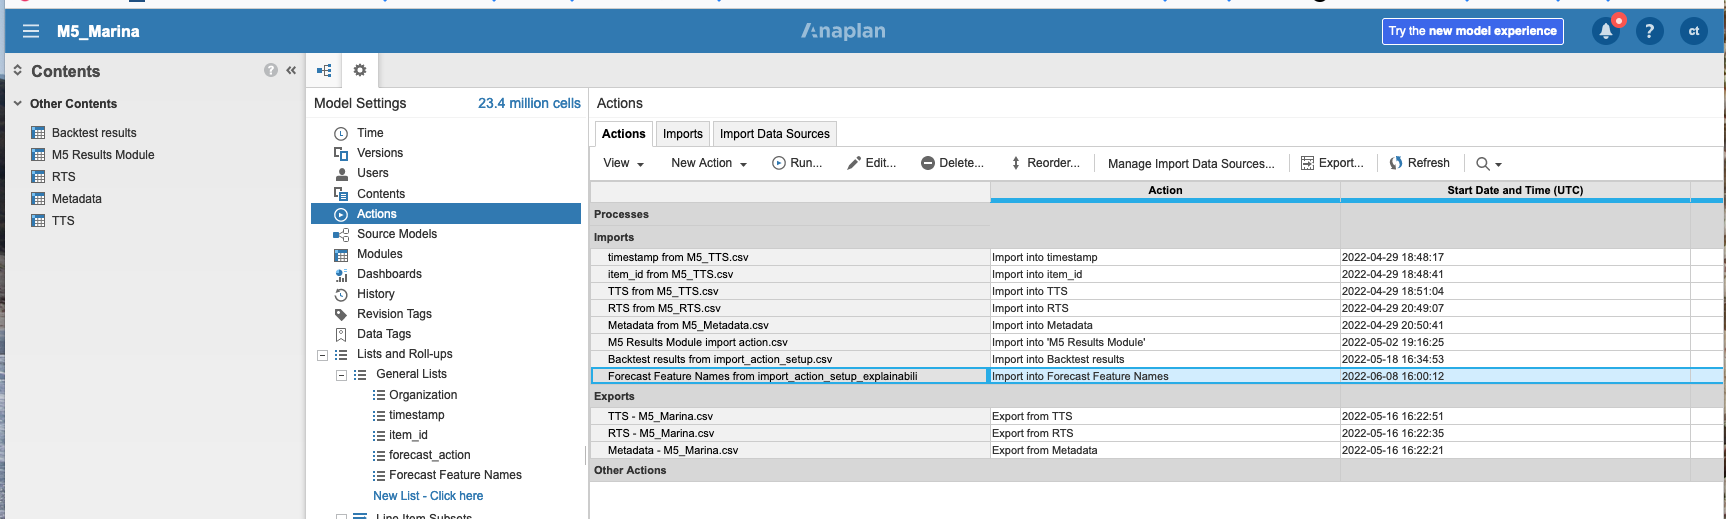
Task: Click Try the new model experience
Action: click(x=1472, y=31)
